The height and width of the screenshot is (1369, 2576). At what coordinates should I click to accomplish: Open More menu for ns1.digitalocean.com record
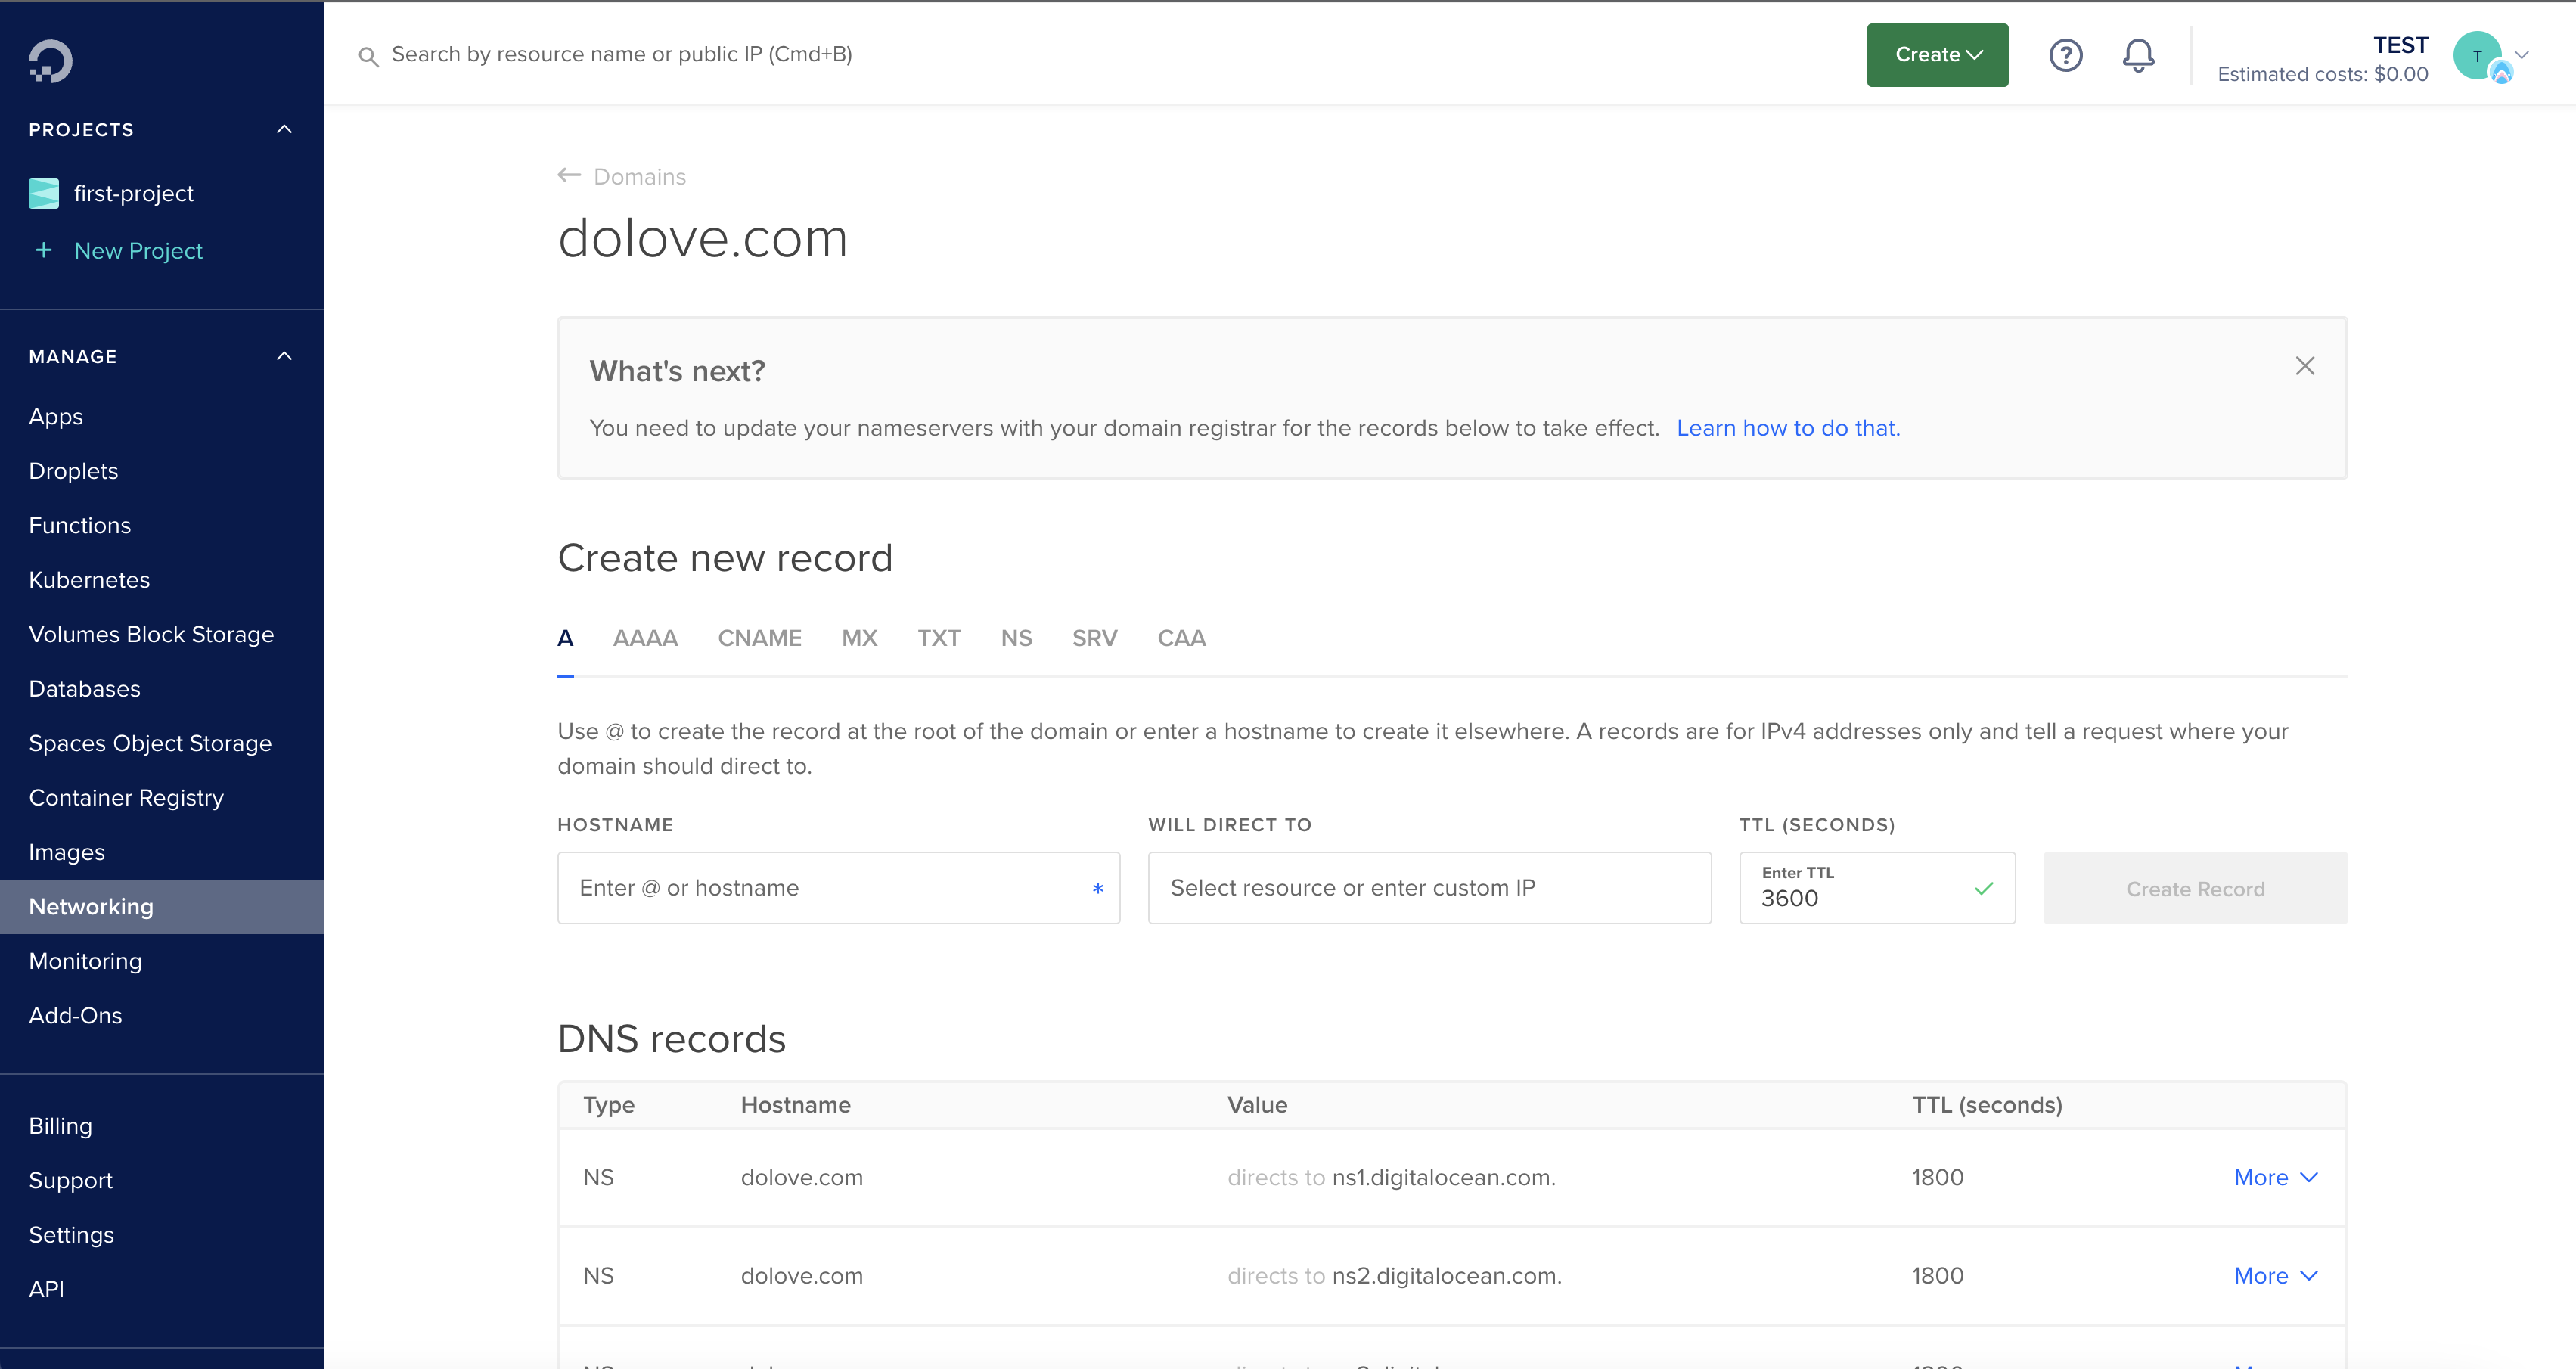(x=2275, y=1178)
